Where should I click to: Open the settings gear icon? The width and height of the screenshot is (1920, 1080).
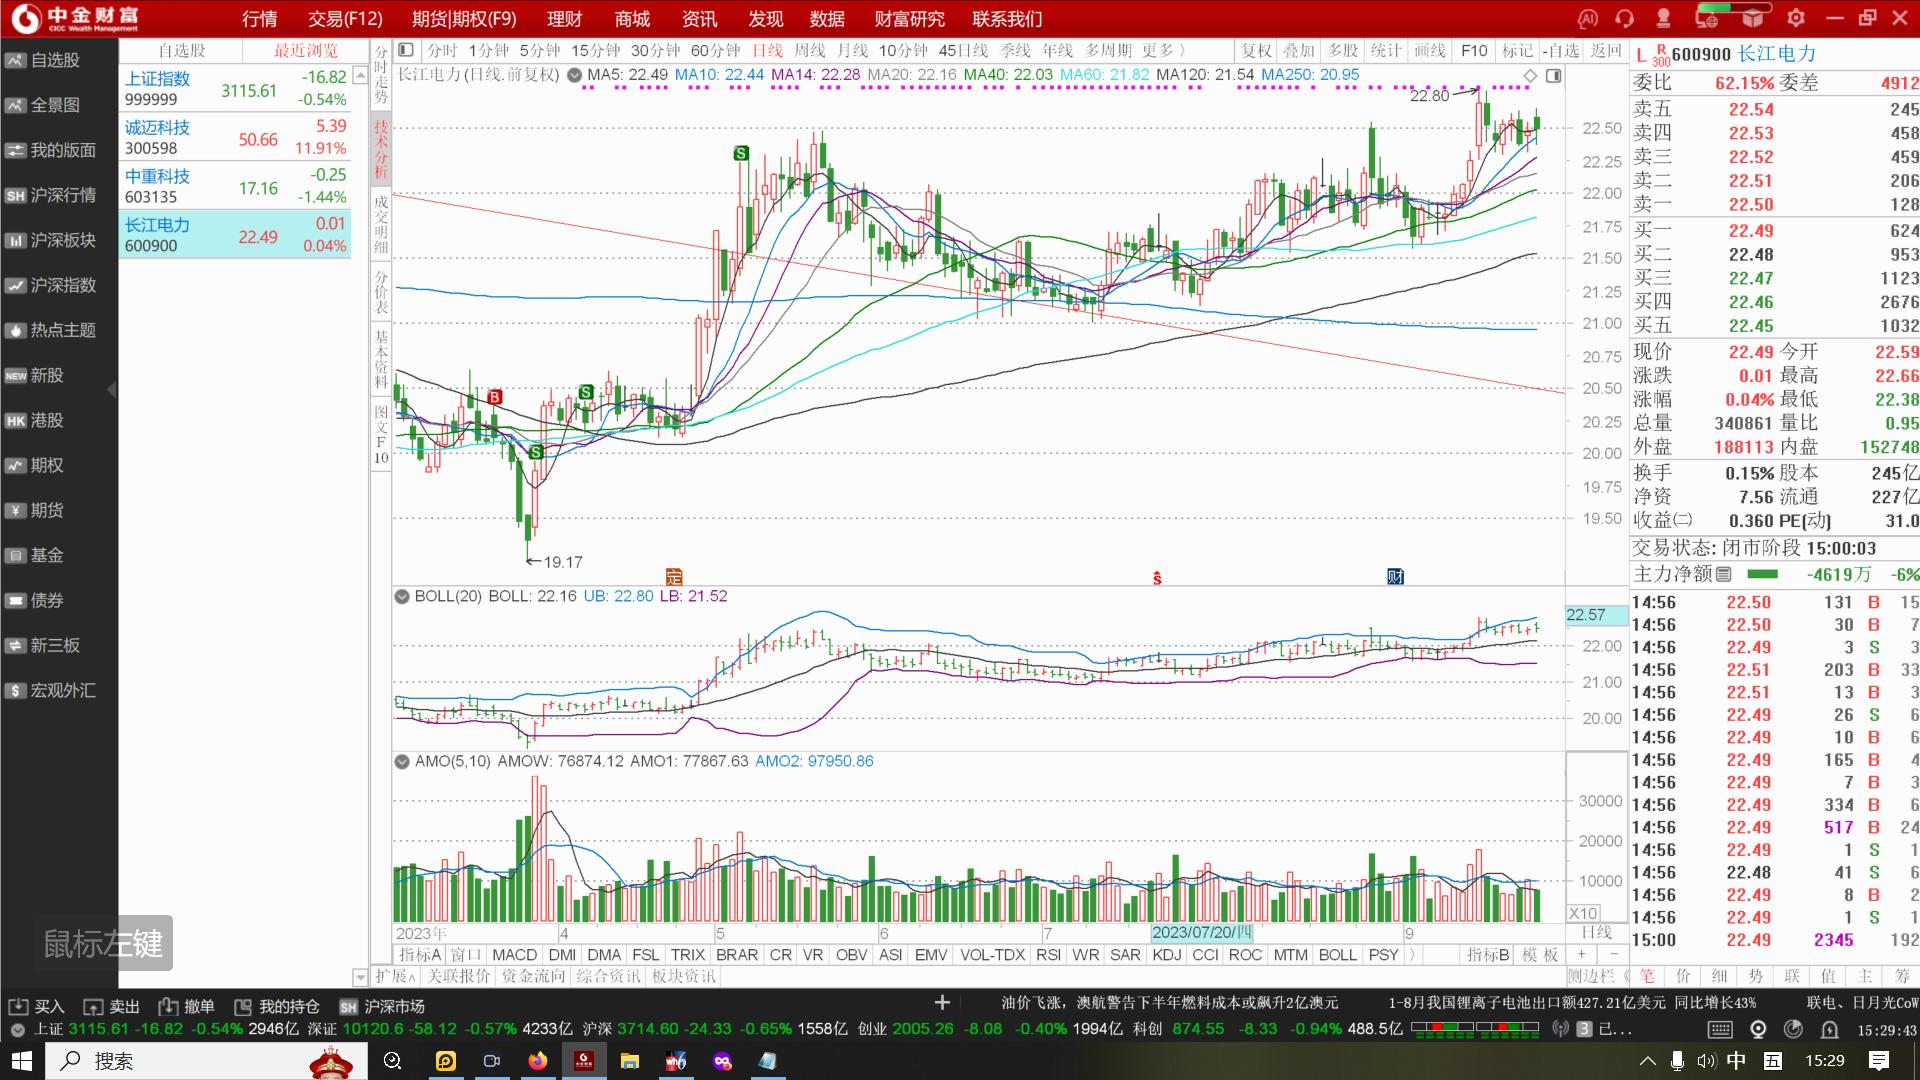pos(1796,18)
